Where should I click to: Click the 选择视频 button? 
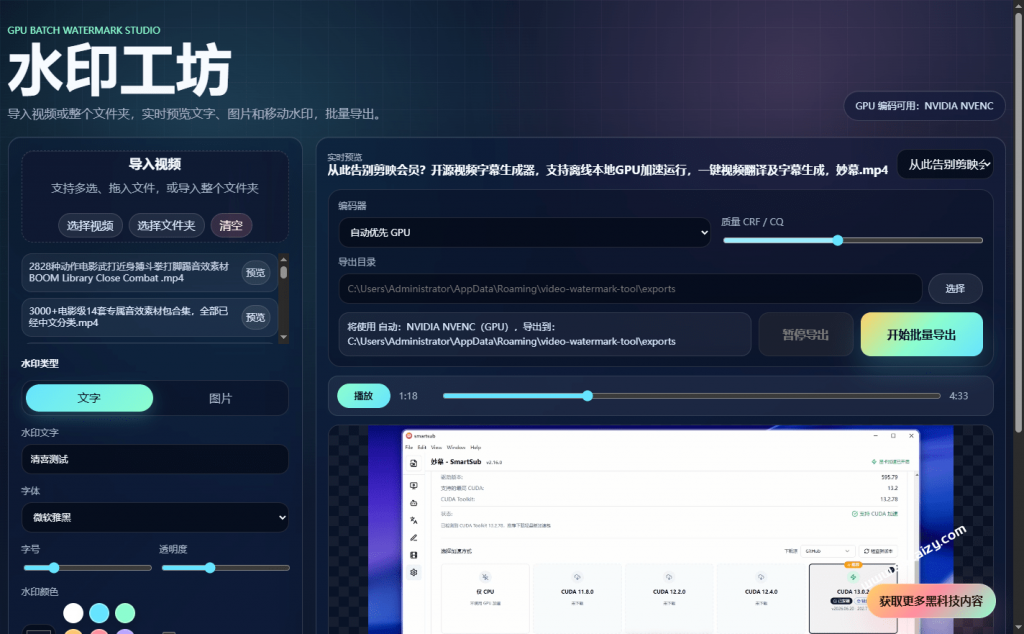coord(90,226)
